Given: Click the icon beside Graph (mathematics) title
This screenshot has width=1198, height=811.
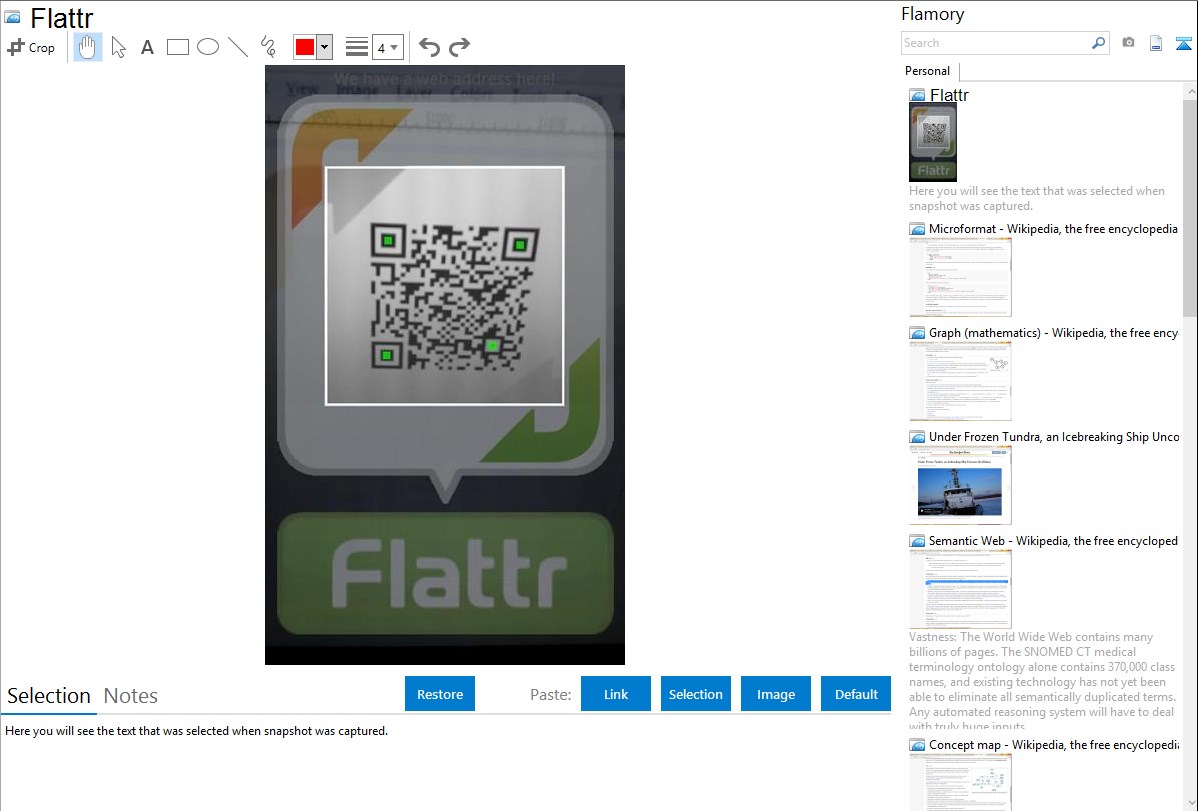Looking at the screenshot, I should pyautogui.click(x=918, y=333).
